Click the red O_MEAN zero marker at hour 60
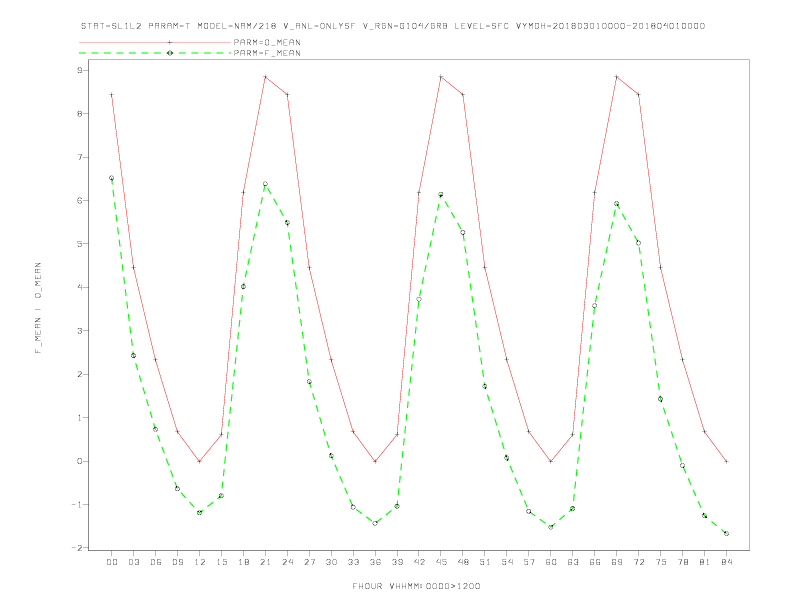 pyautogui.click(x=551, y=461)
